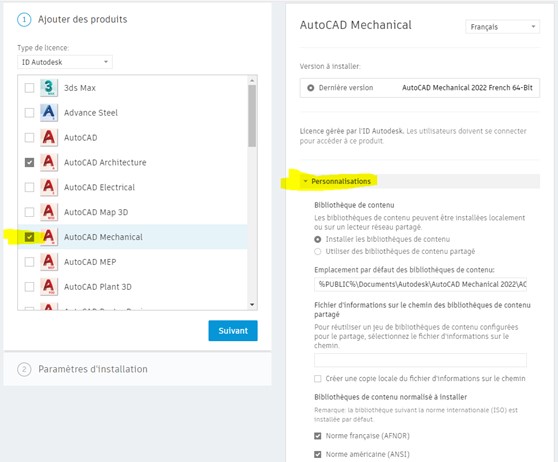The width and height of the screenshot is (558, 462).
Task: Click the product list scroll-up arrow
Action: (x=252, y=80)
